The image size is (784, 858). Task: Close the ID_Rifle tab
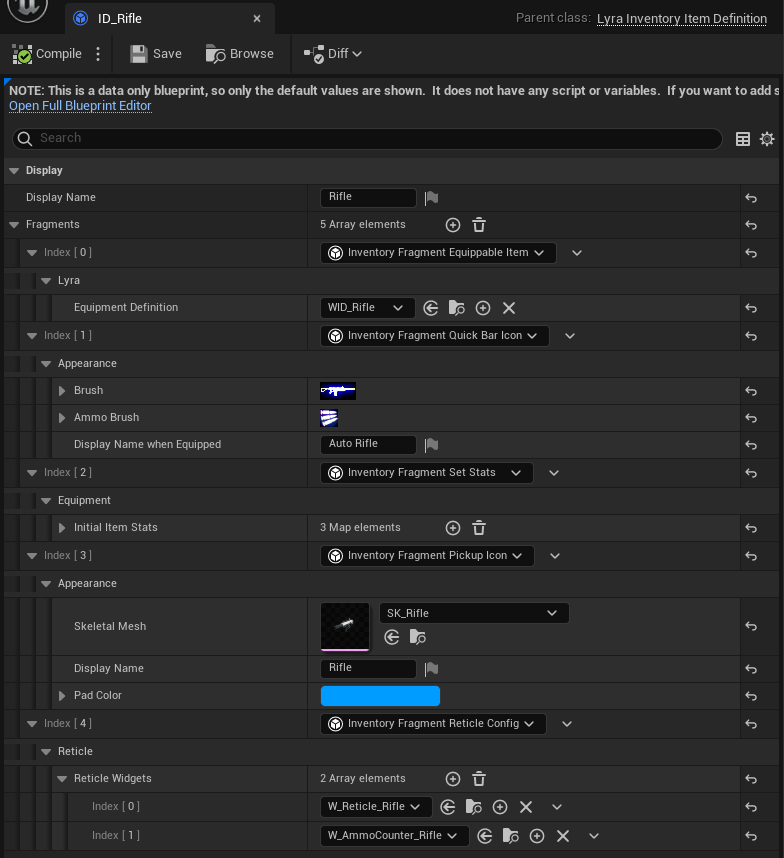(257, 19)
